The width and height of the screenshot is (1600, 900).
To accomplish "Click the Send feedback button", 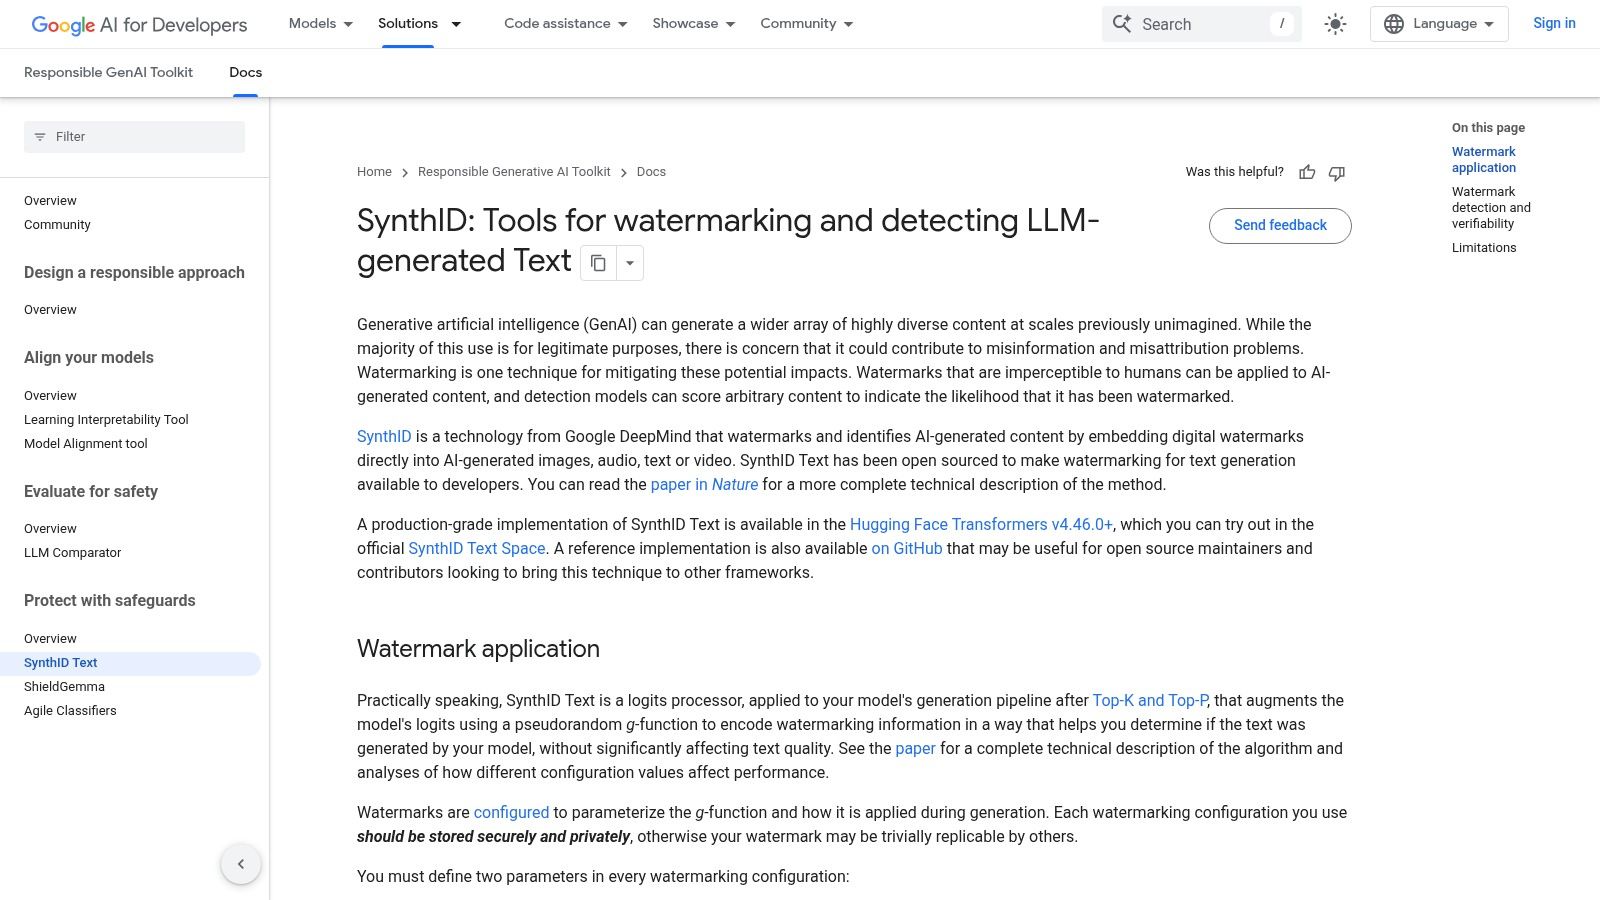I will (x=1280, y=225).
